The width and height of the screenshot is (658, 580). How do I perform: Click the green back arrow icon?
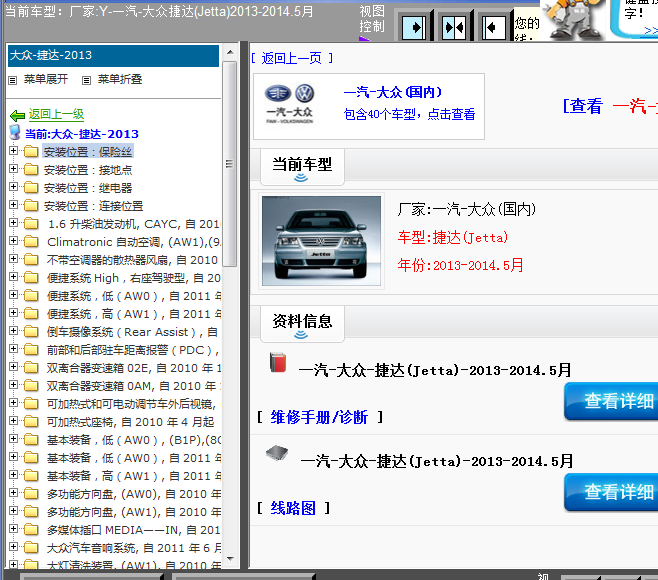(18, 115)
